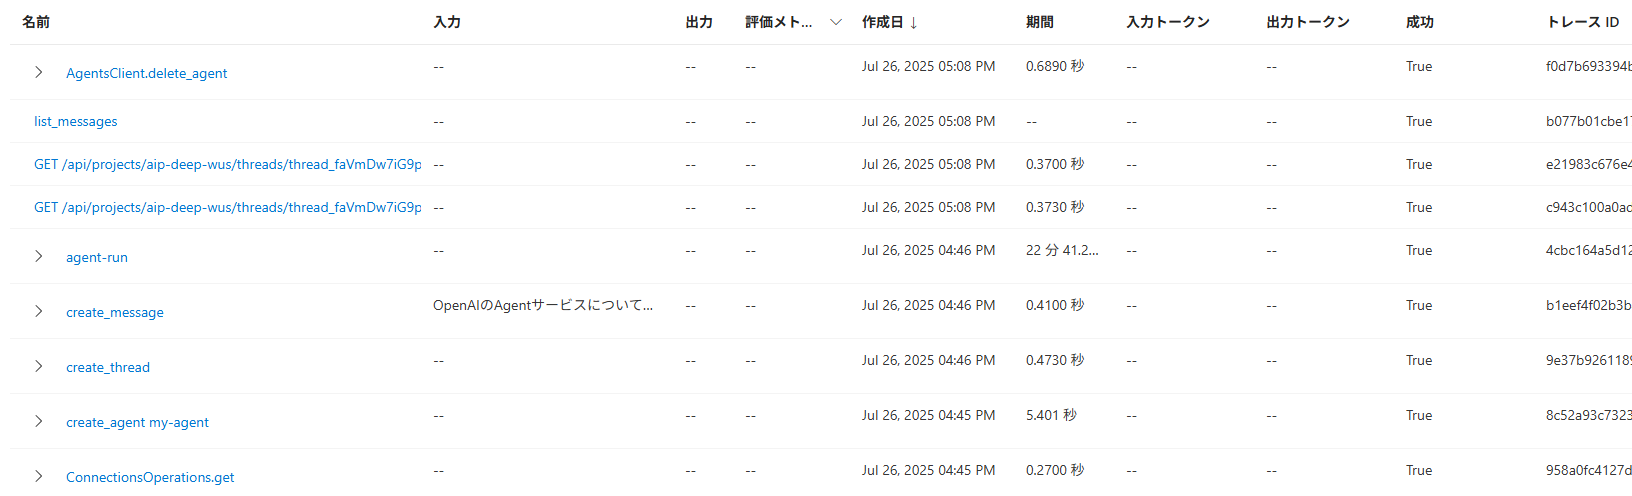Expand the AgentsClient.delete_agent row
The image size is (1632, 496).
coord(38,72)
